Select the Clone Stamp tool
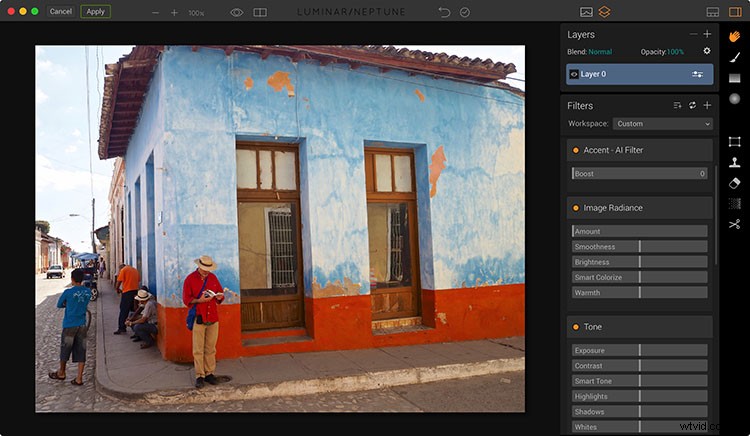The width and height of the screenshot is (750, 436). click(x=735, y=163)
